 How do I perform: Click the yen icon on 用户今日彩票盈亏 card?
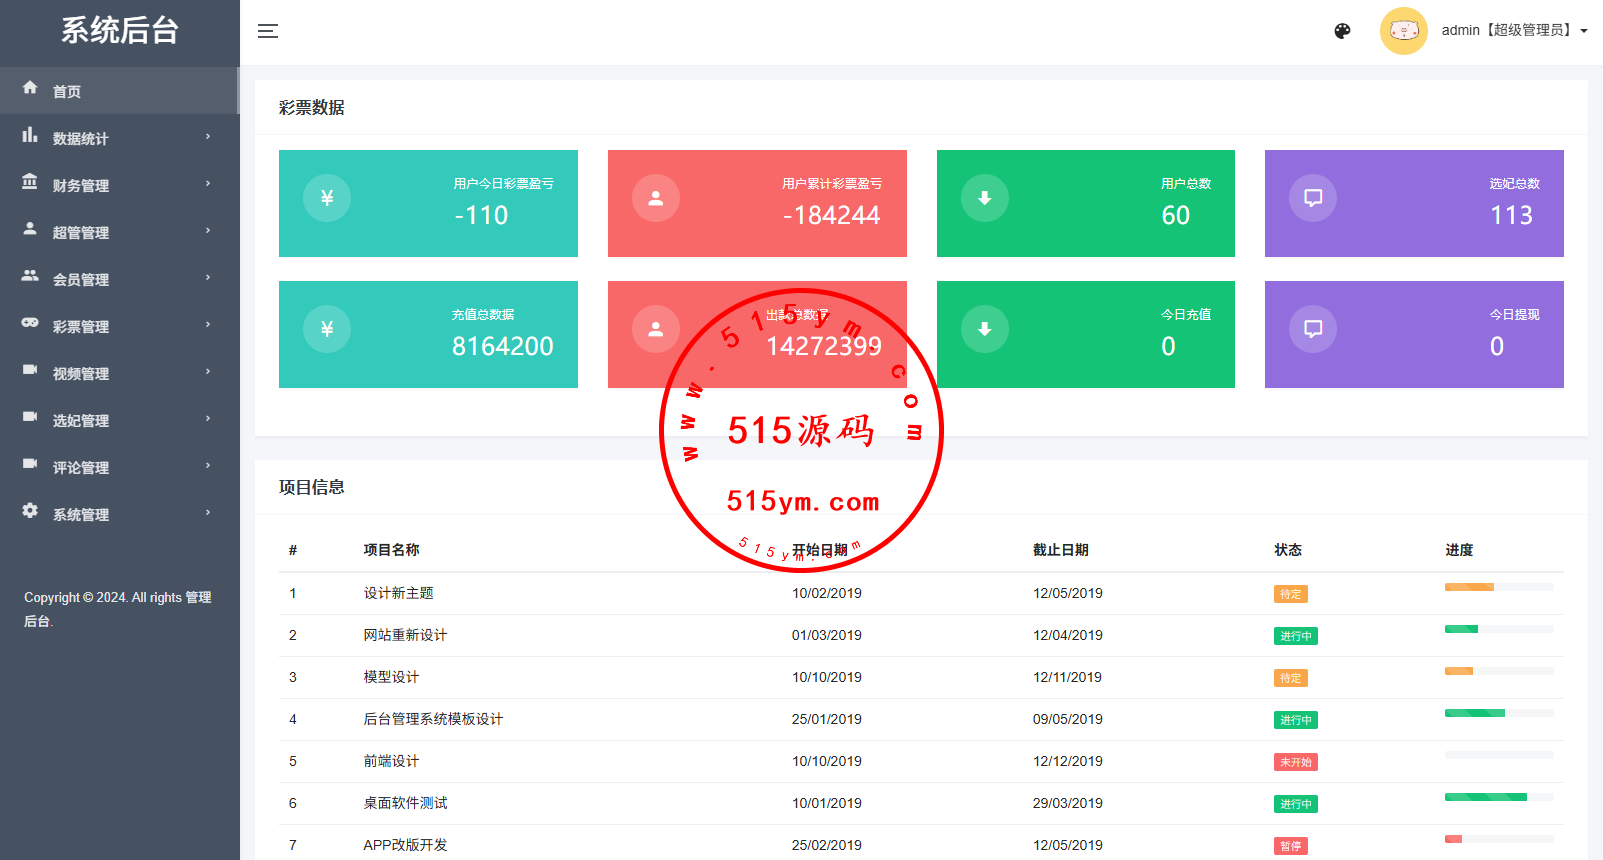327,198
